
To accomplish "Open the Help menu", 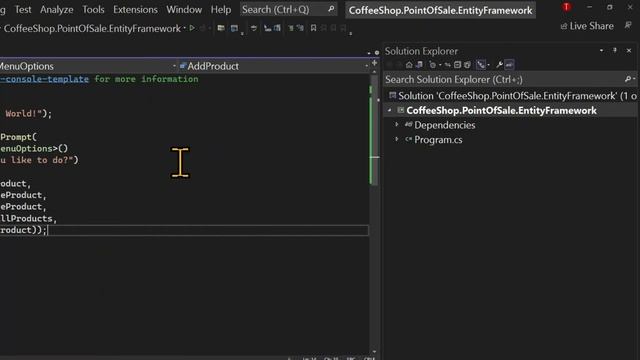I will [x=221, y=9].
